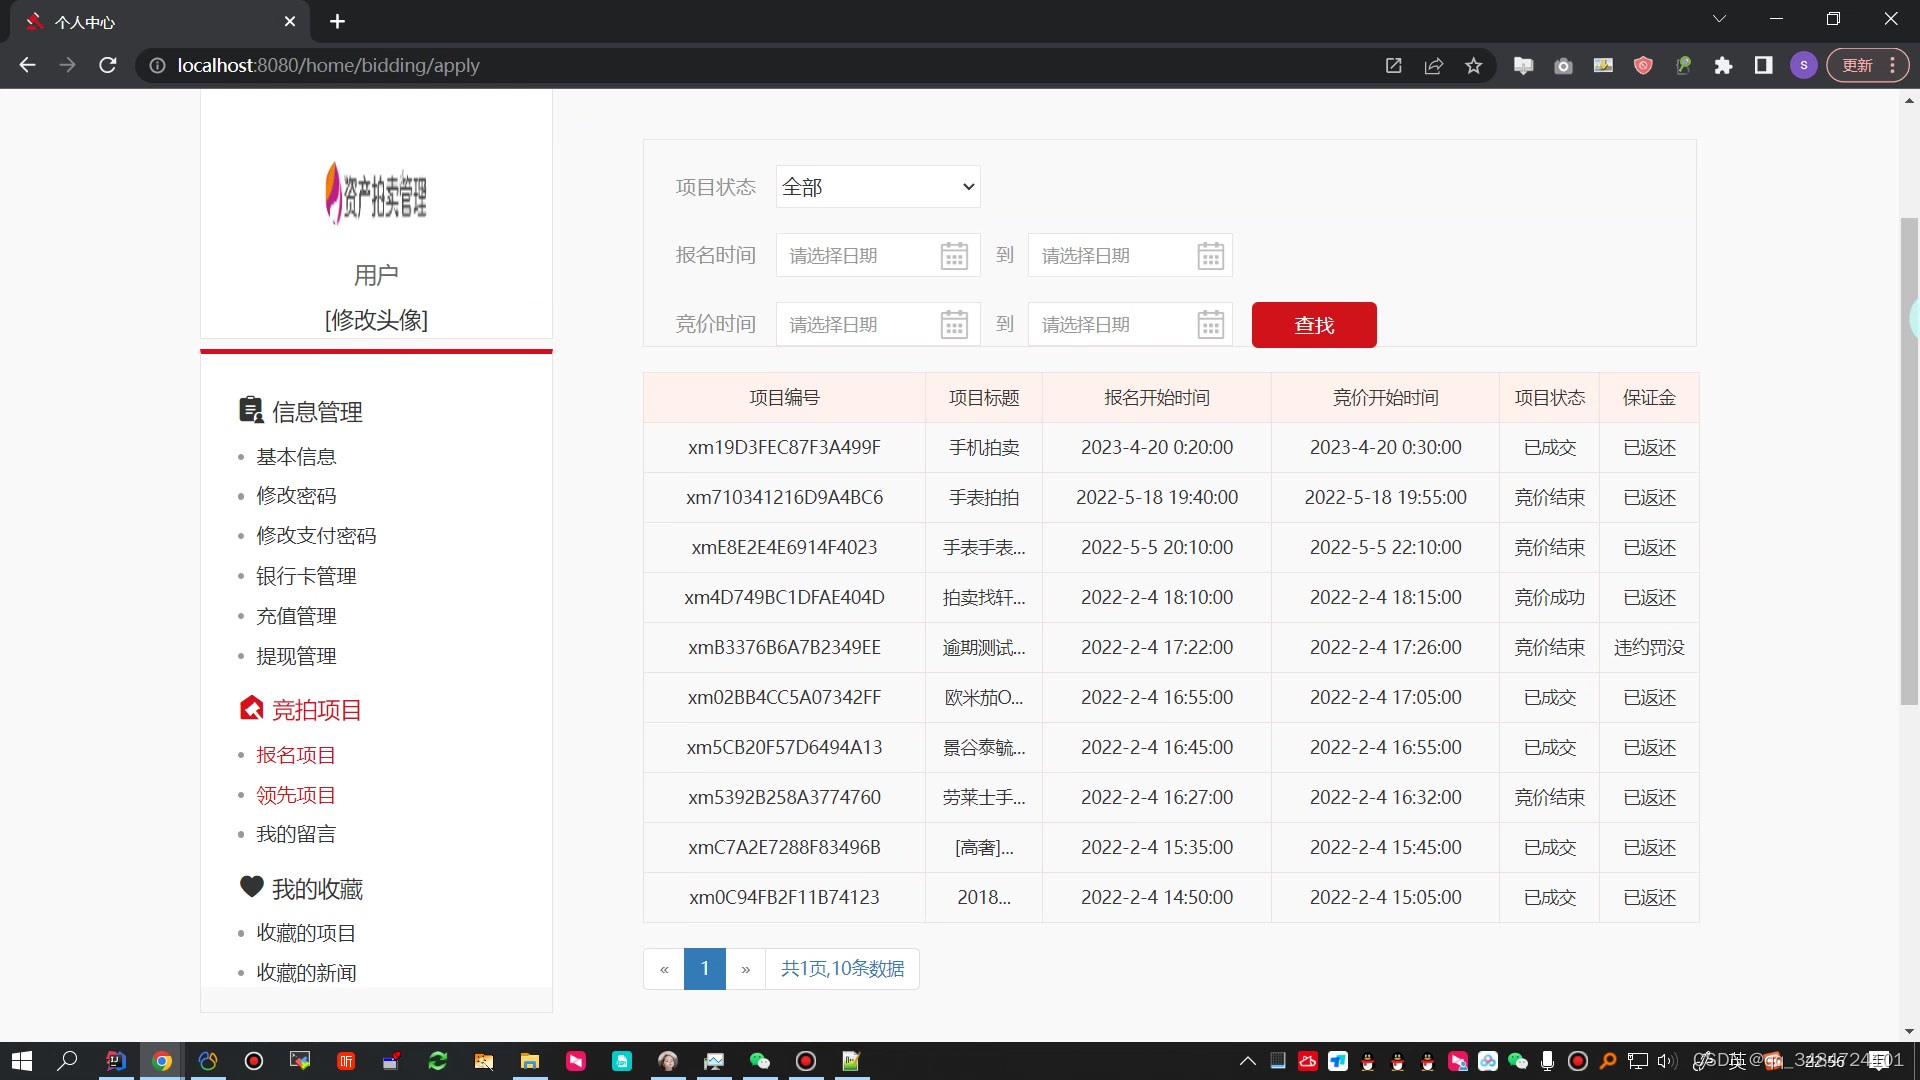Click the bookmark star icon in address bar

coord(1473,66)
